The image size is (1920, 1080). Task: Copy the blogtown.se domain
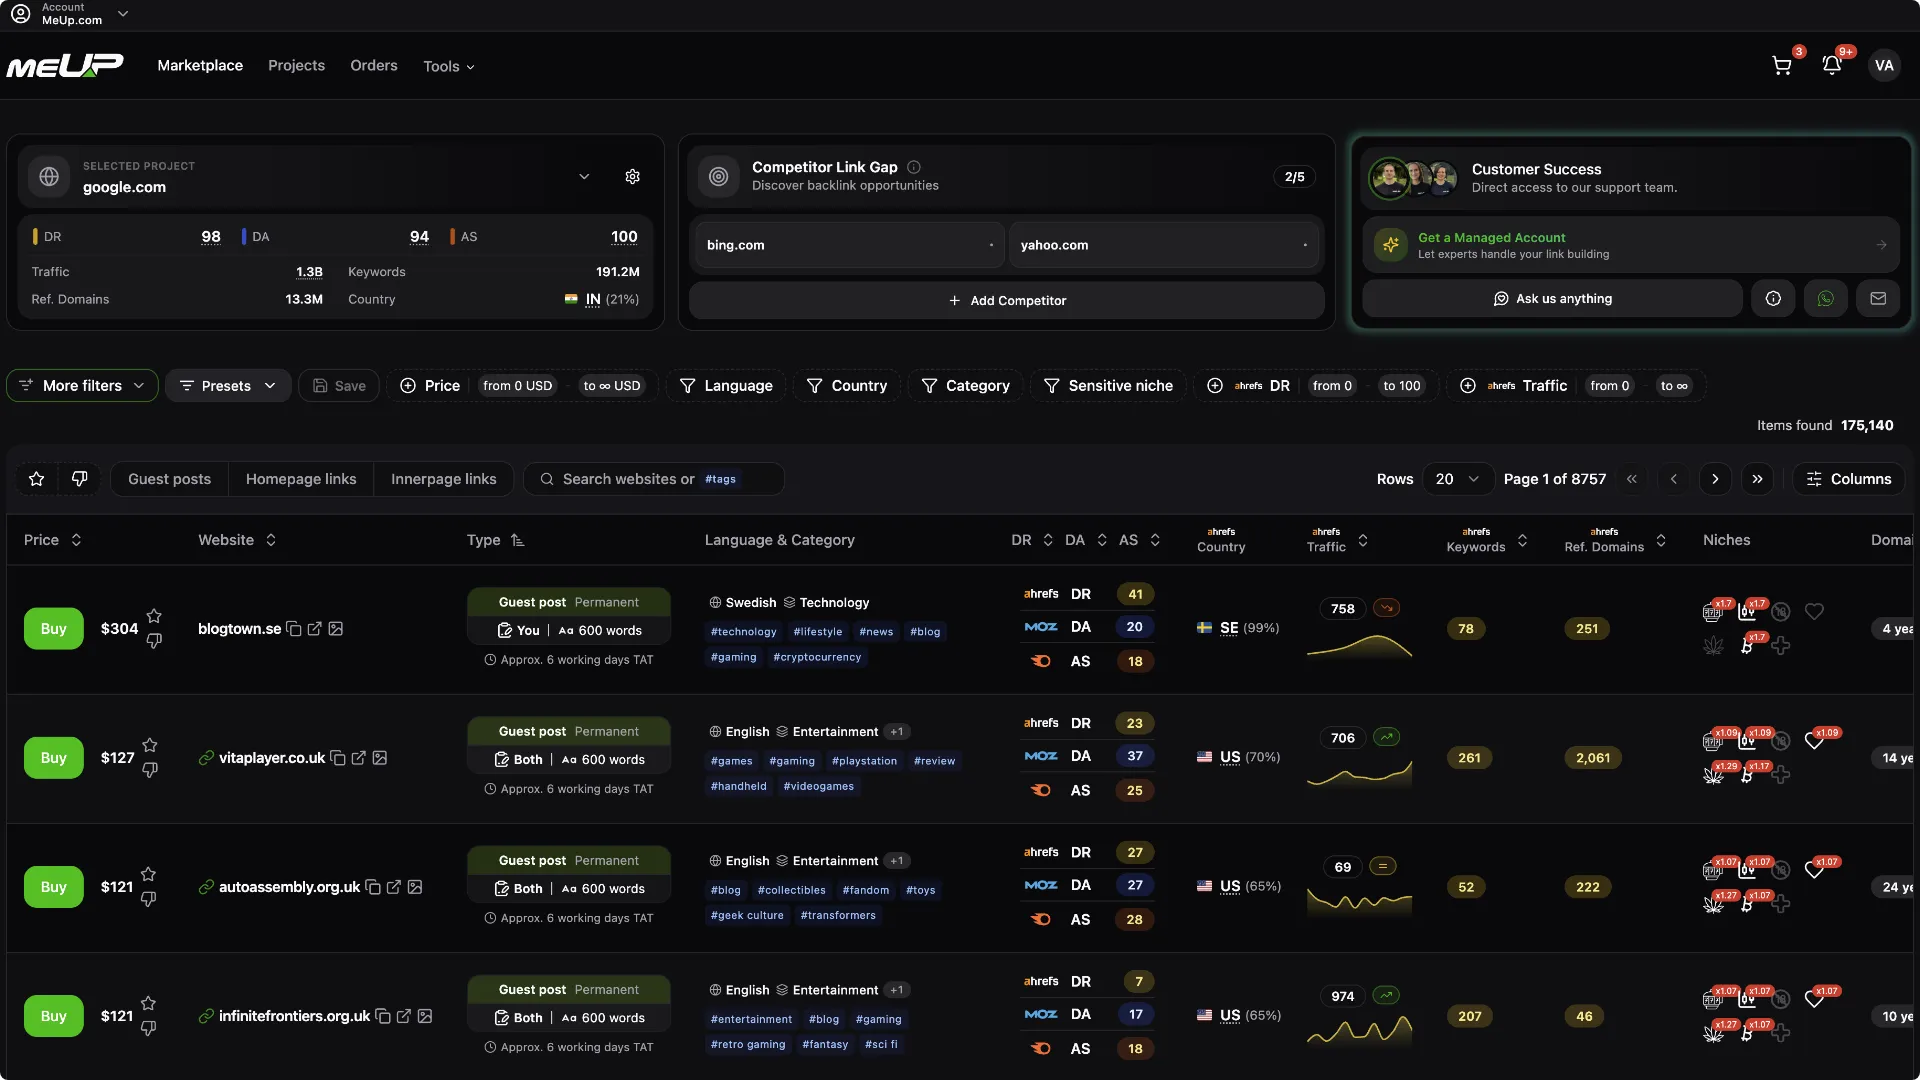(294, 629)
